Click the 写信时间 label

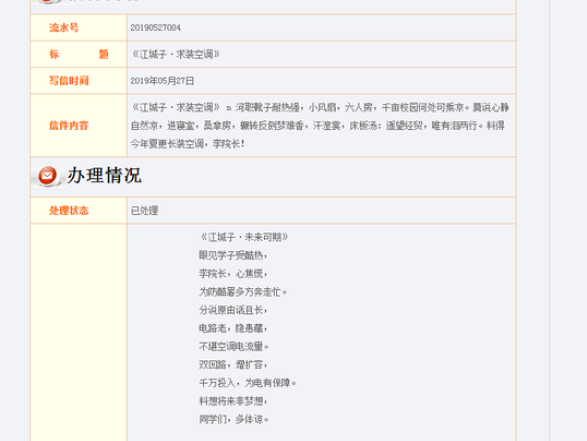pos(69,81)
